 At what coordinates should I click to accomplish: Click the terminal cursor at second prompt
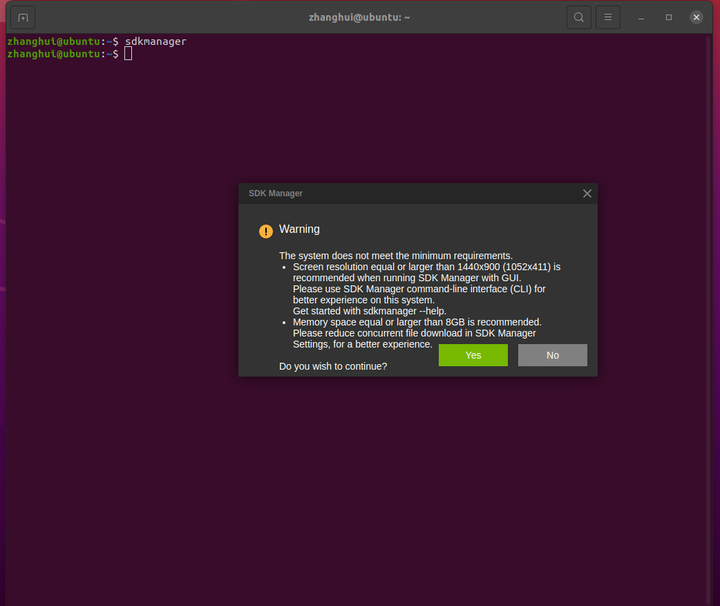128,54
